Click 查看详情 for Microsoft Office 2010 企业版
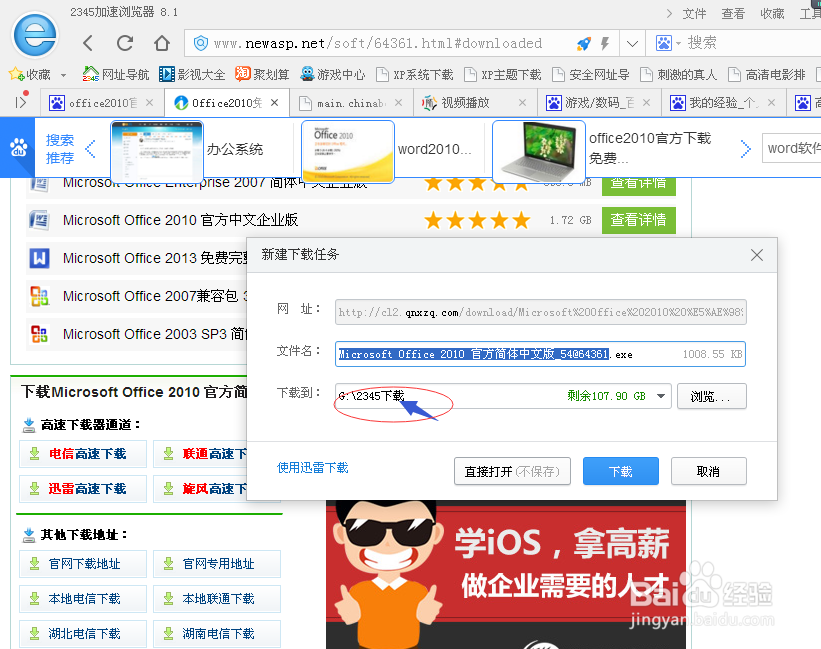821x649 pixels. click(x=638, y=219)
